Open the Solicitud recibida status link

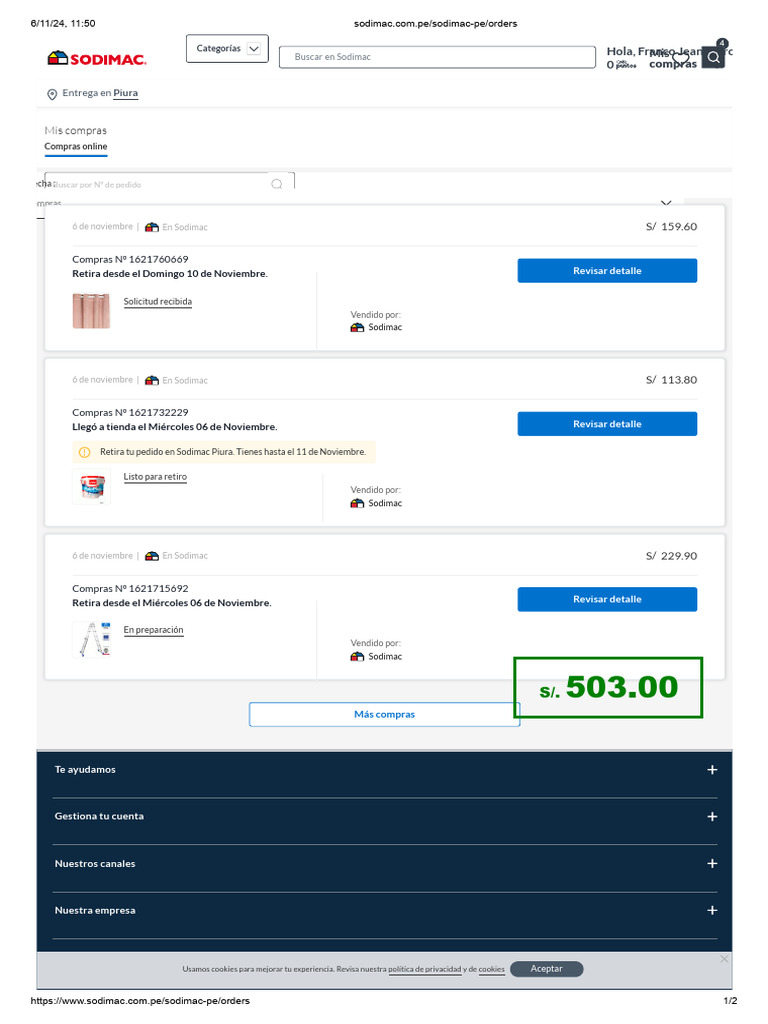(157, 302)
